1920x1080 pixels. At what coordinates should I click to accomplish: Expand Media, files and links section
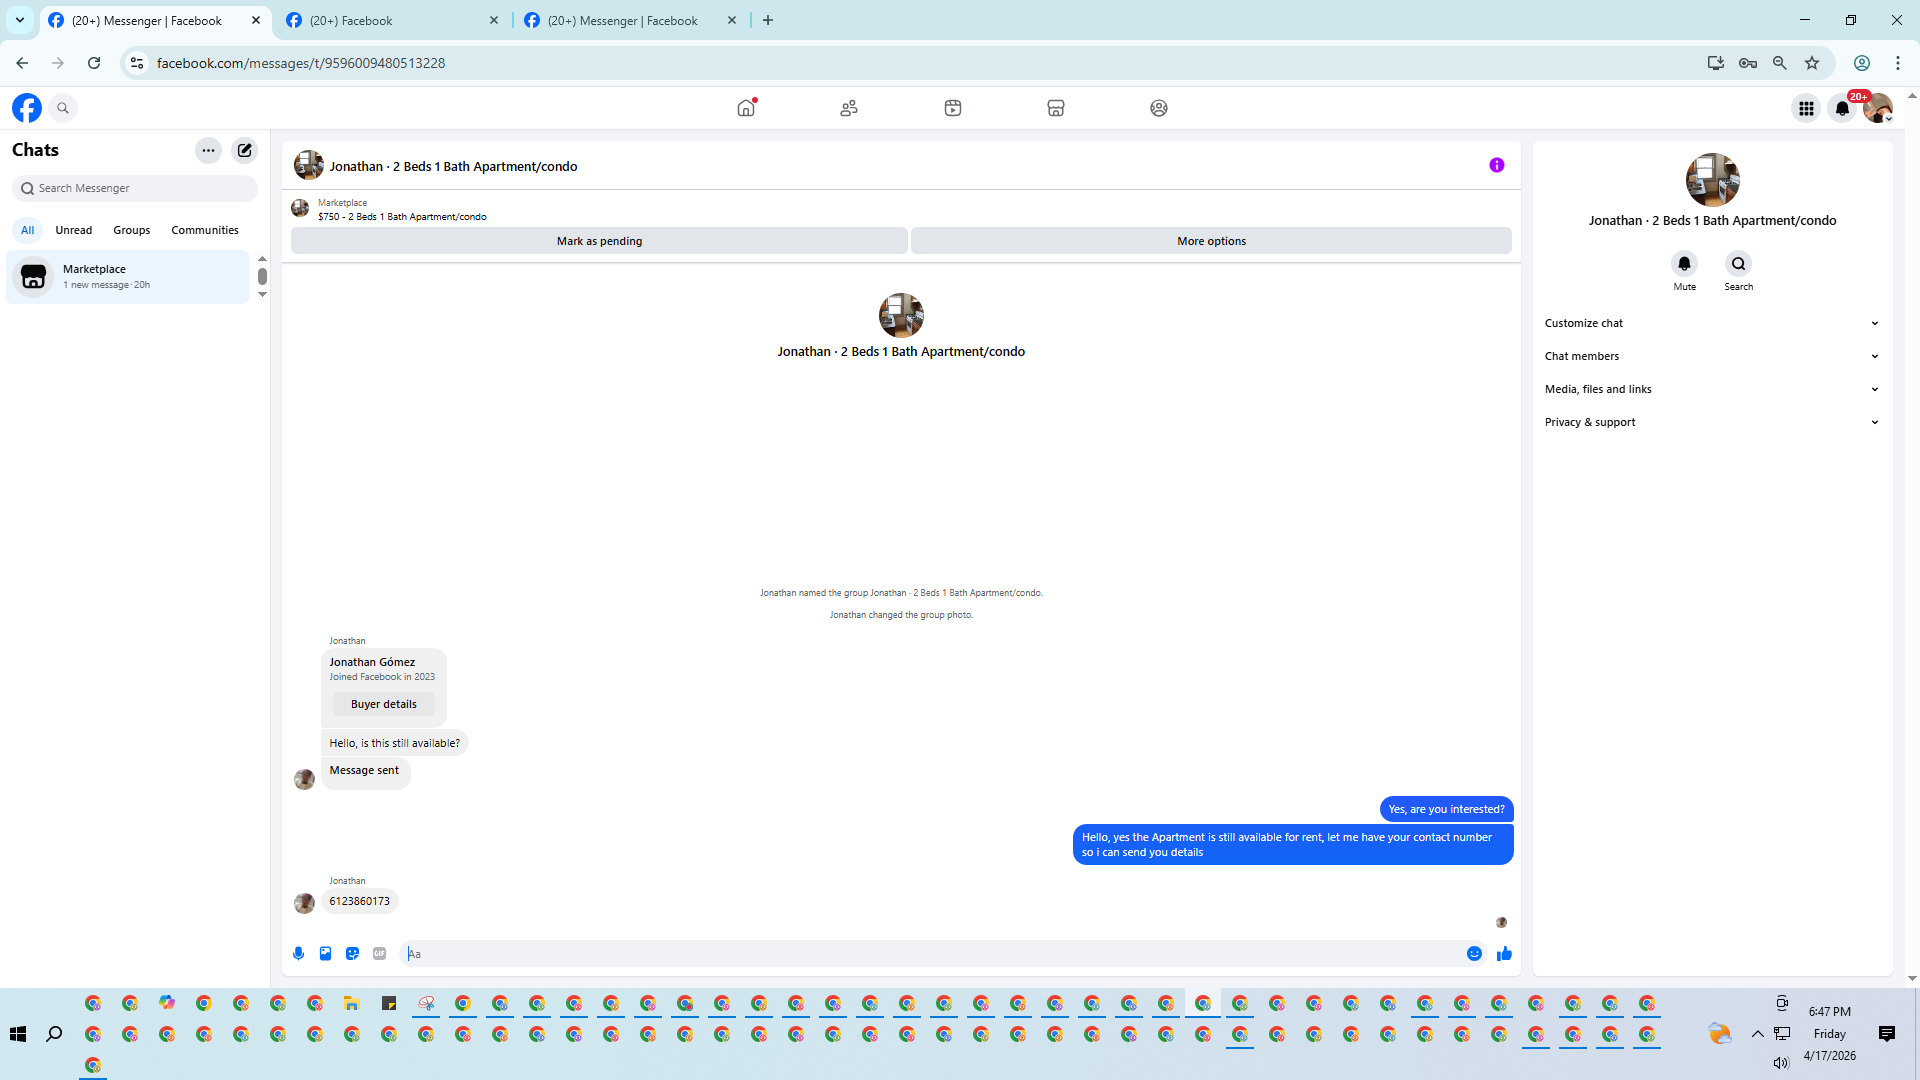(1711, 389)
